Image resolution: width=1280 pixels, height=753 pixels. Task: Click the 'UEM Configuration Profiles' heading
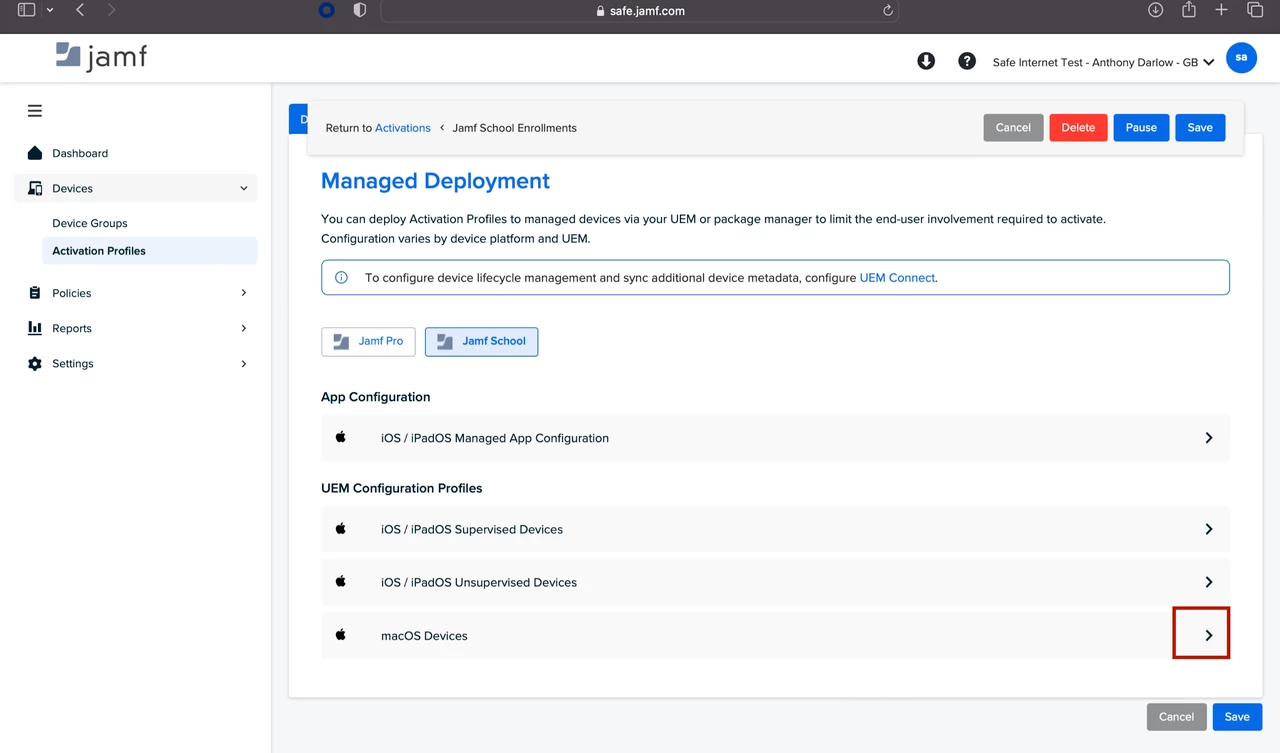(402, 488)
